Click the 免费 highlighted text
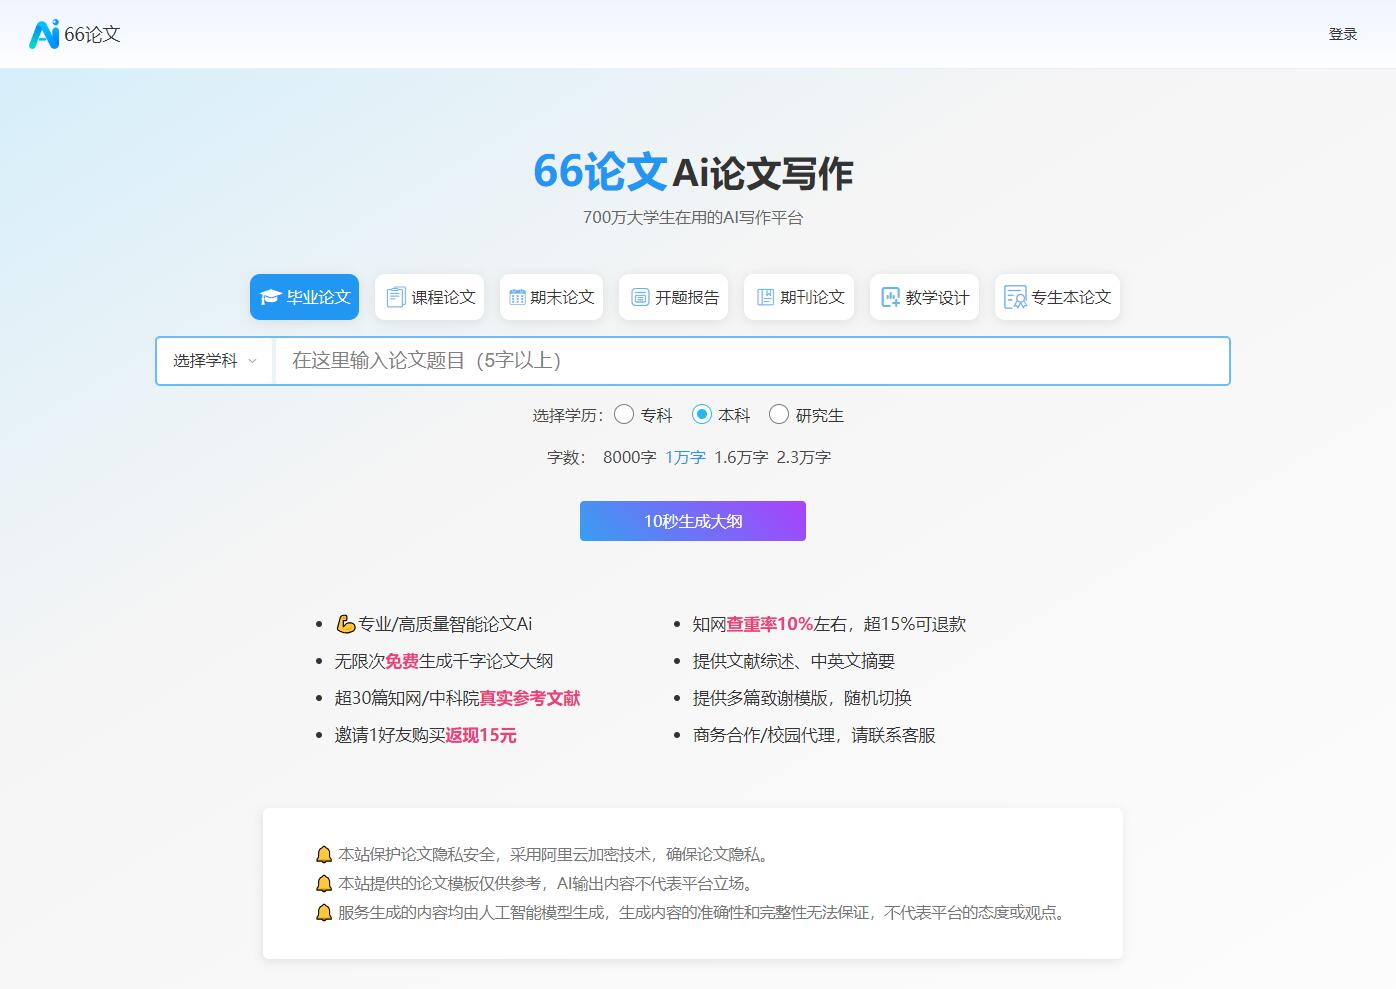Screen dimensions: 1396x989 pyautogui.click(x=402, y=661)
